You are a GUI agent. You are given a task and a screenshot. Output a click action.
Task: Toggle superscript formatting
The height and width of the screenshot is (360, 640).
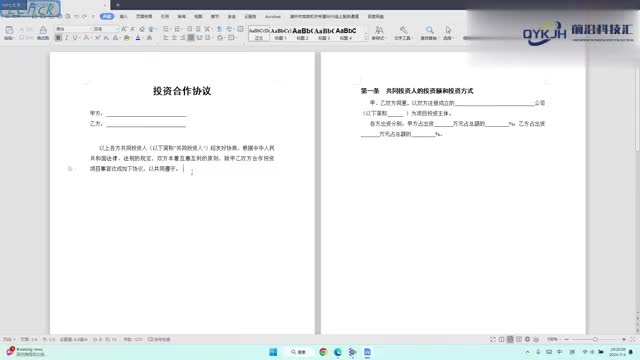click(x=97, y=38)
